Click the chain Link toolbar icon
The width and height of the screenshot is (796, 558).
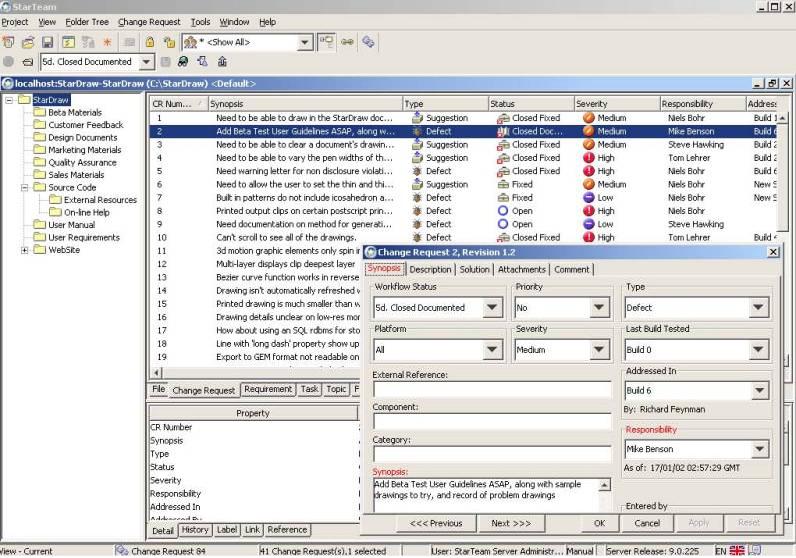(x=347, y=42)
